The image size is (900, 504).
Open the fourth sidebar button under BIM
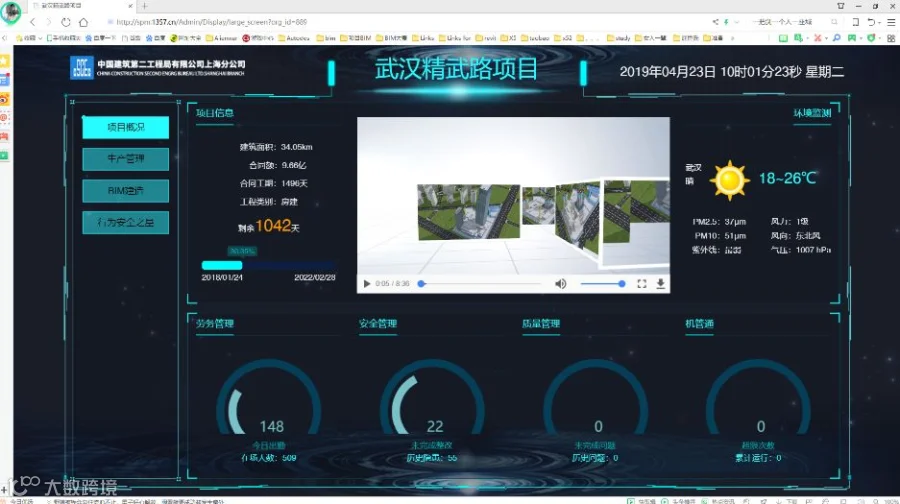tap(126, 222)
